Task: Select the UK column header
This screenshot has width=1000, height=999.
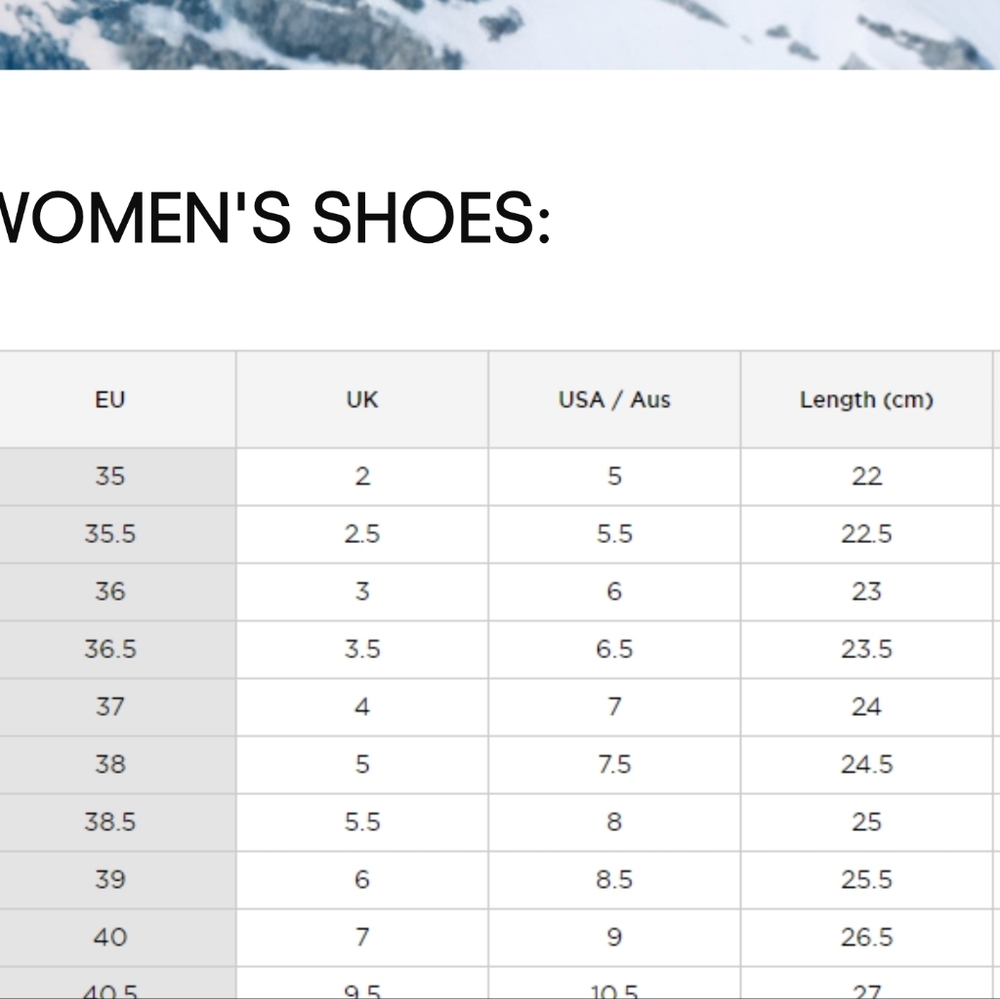Action: coord(362,399)
